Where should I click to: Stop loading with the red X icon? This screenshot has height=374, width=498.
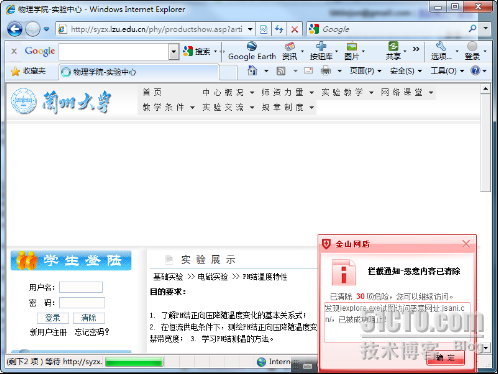[x=295, y=29]
